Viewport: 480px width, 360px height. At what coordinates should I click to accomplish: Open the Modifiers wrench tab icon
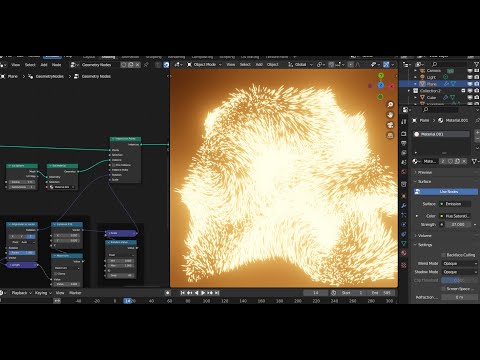pyautogui.click(x=404, y=205)
